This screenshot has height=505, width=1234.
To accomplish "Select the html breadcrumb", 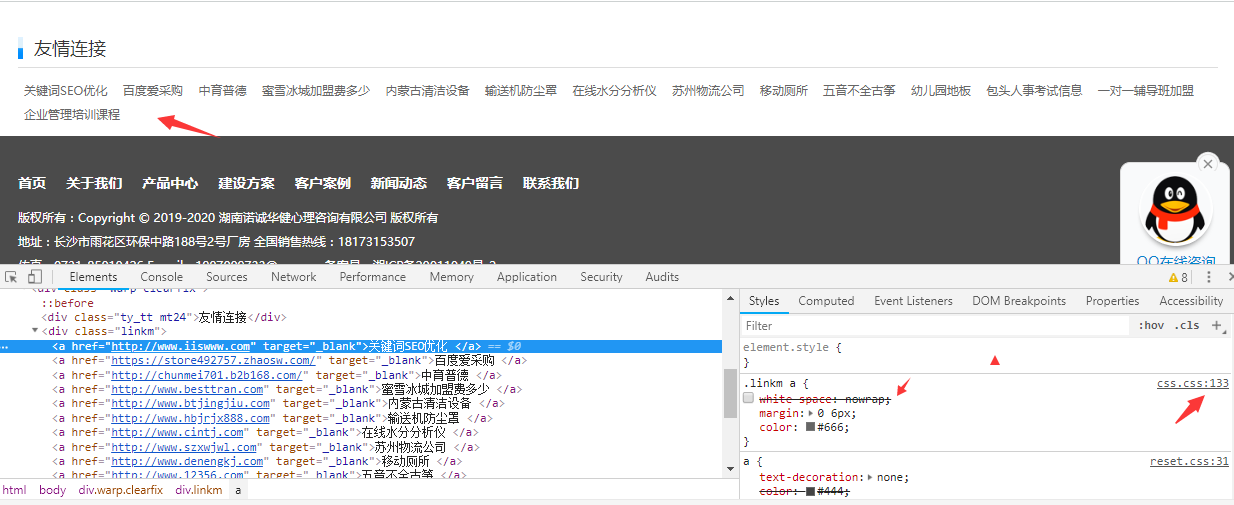I will coord(14,490).
